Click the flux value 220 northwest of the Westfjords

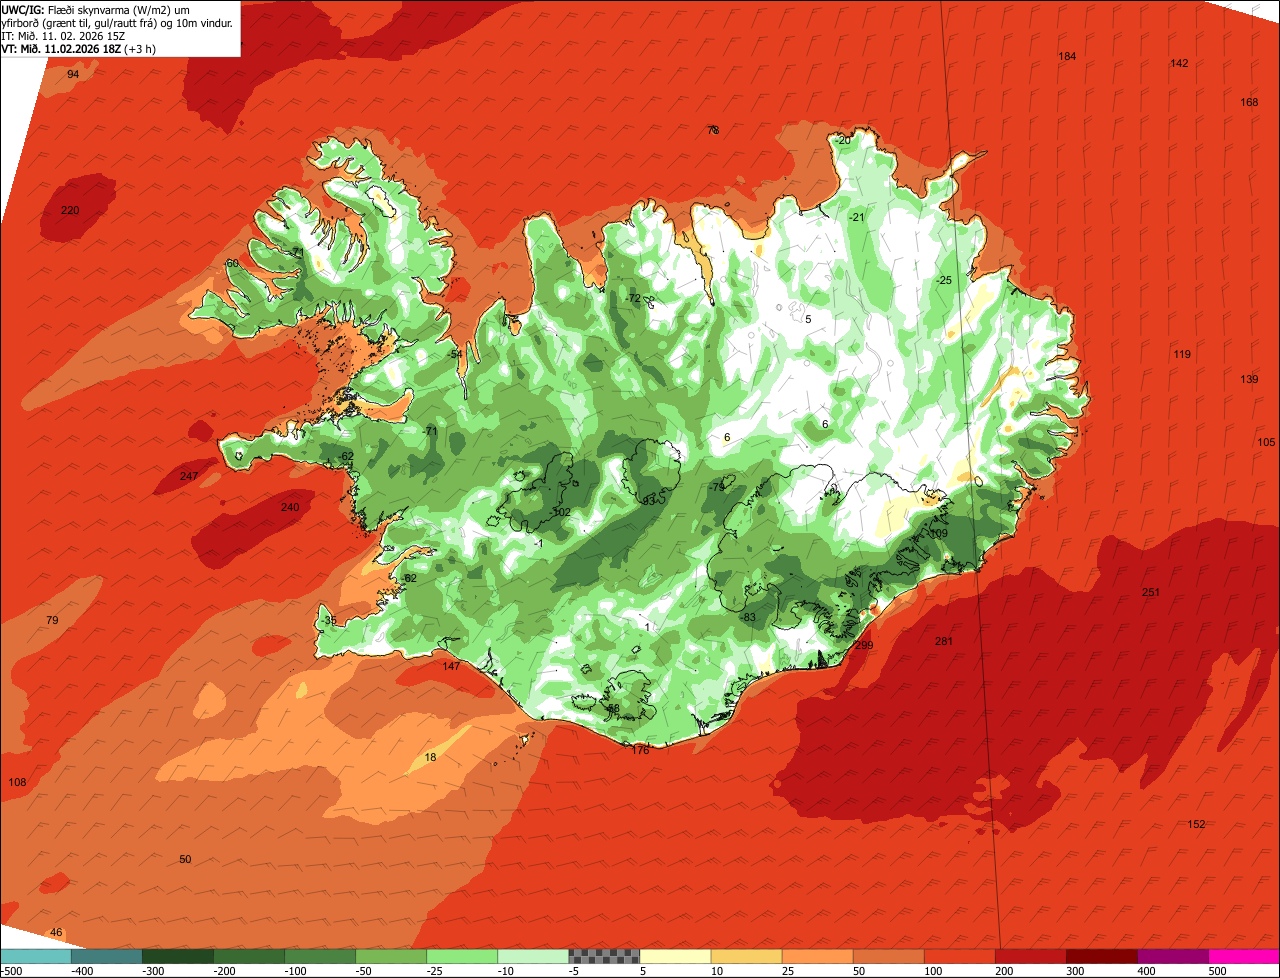click(70, 210)
